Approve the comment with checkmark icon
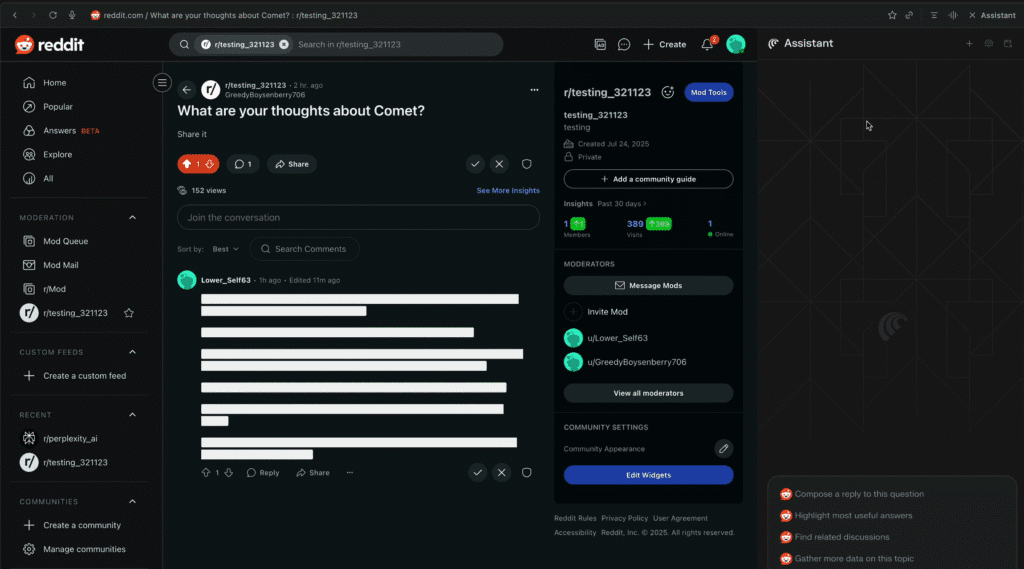 (478, 472)
